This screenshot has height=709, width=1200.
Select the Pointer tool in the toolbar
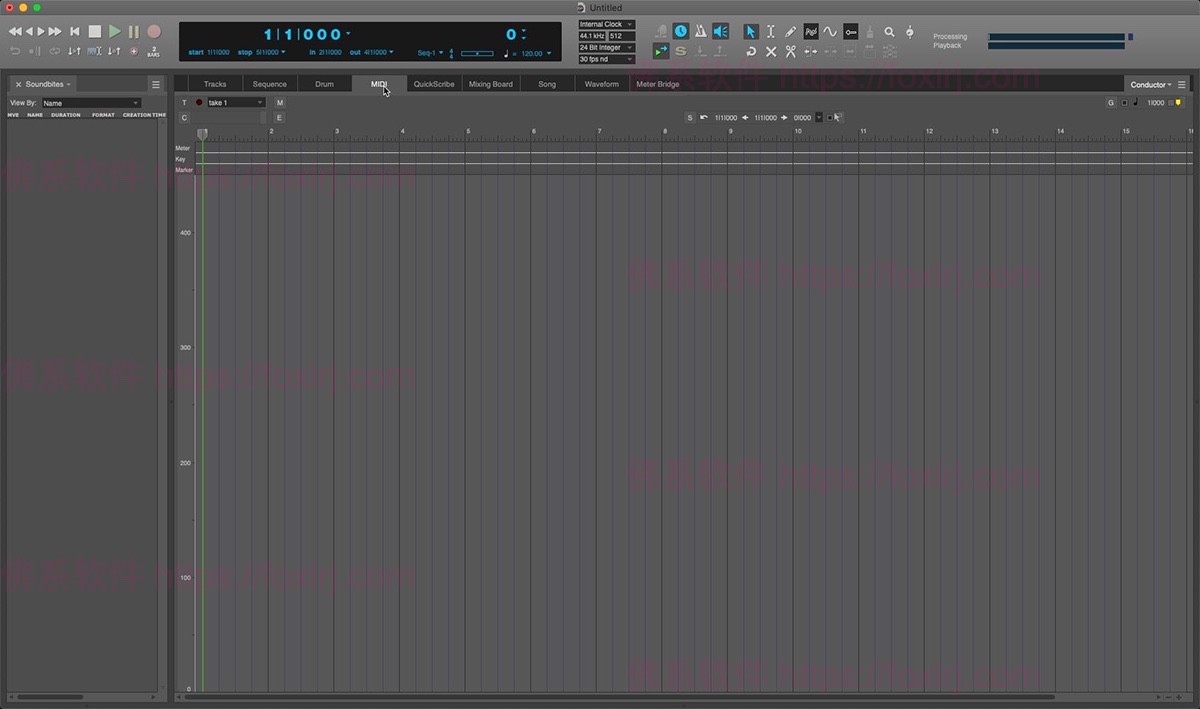pyautogui.click(x=751, y=32)
